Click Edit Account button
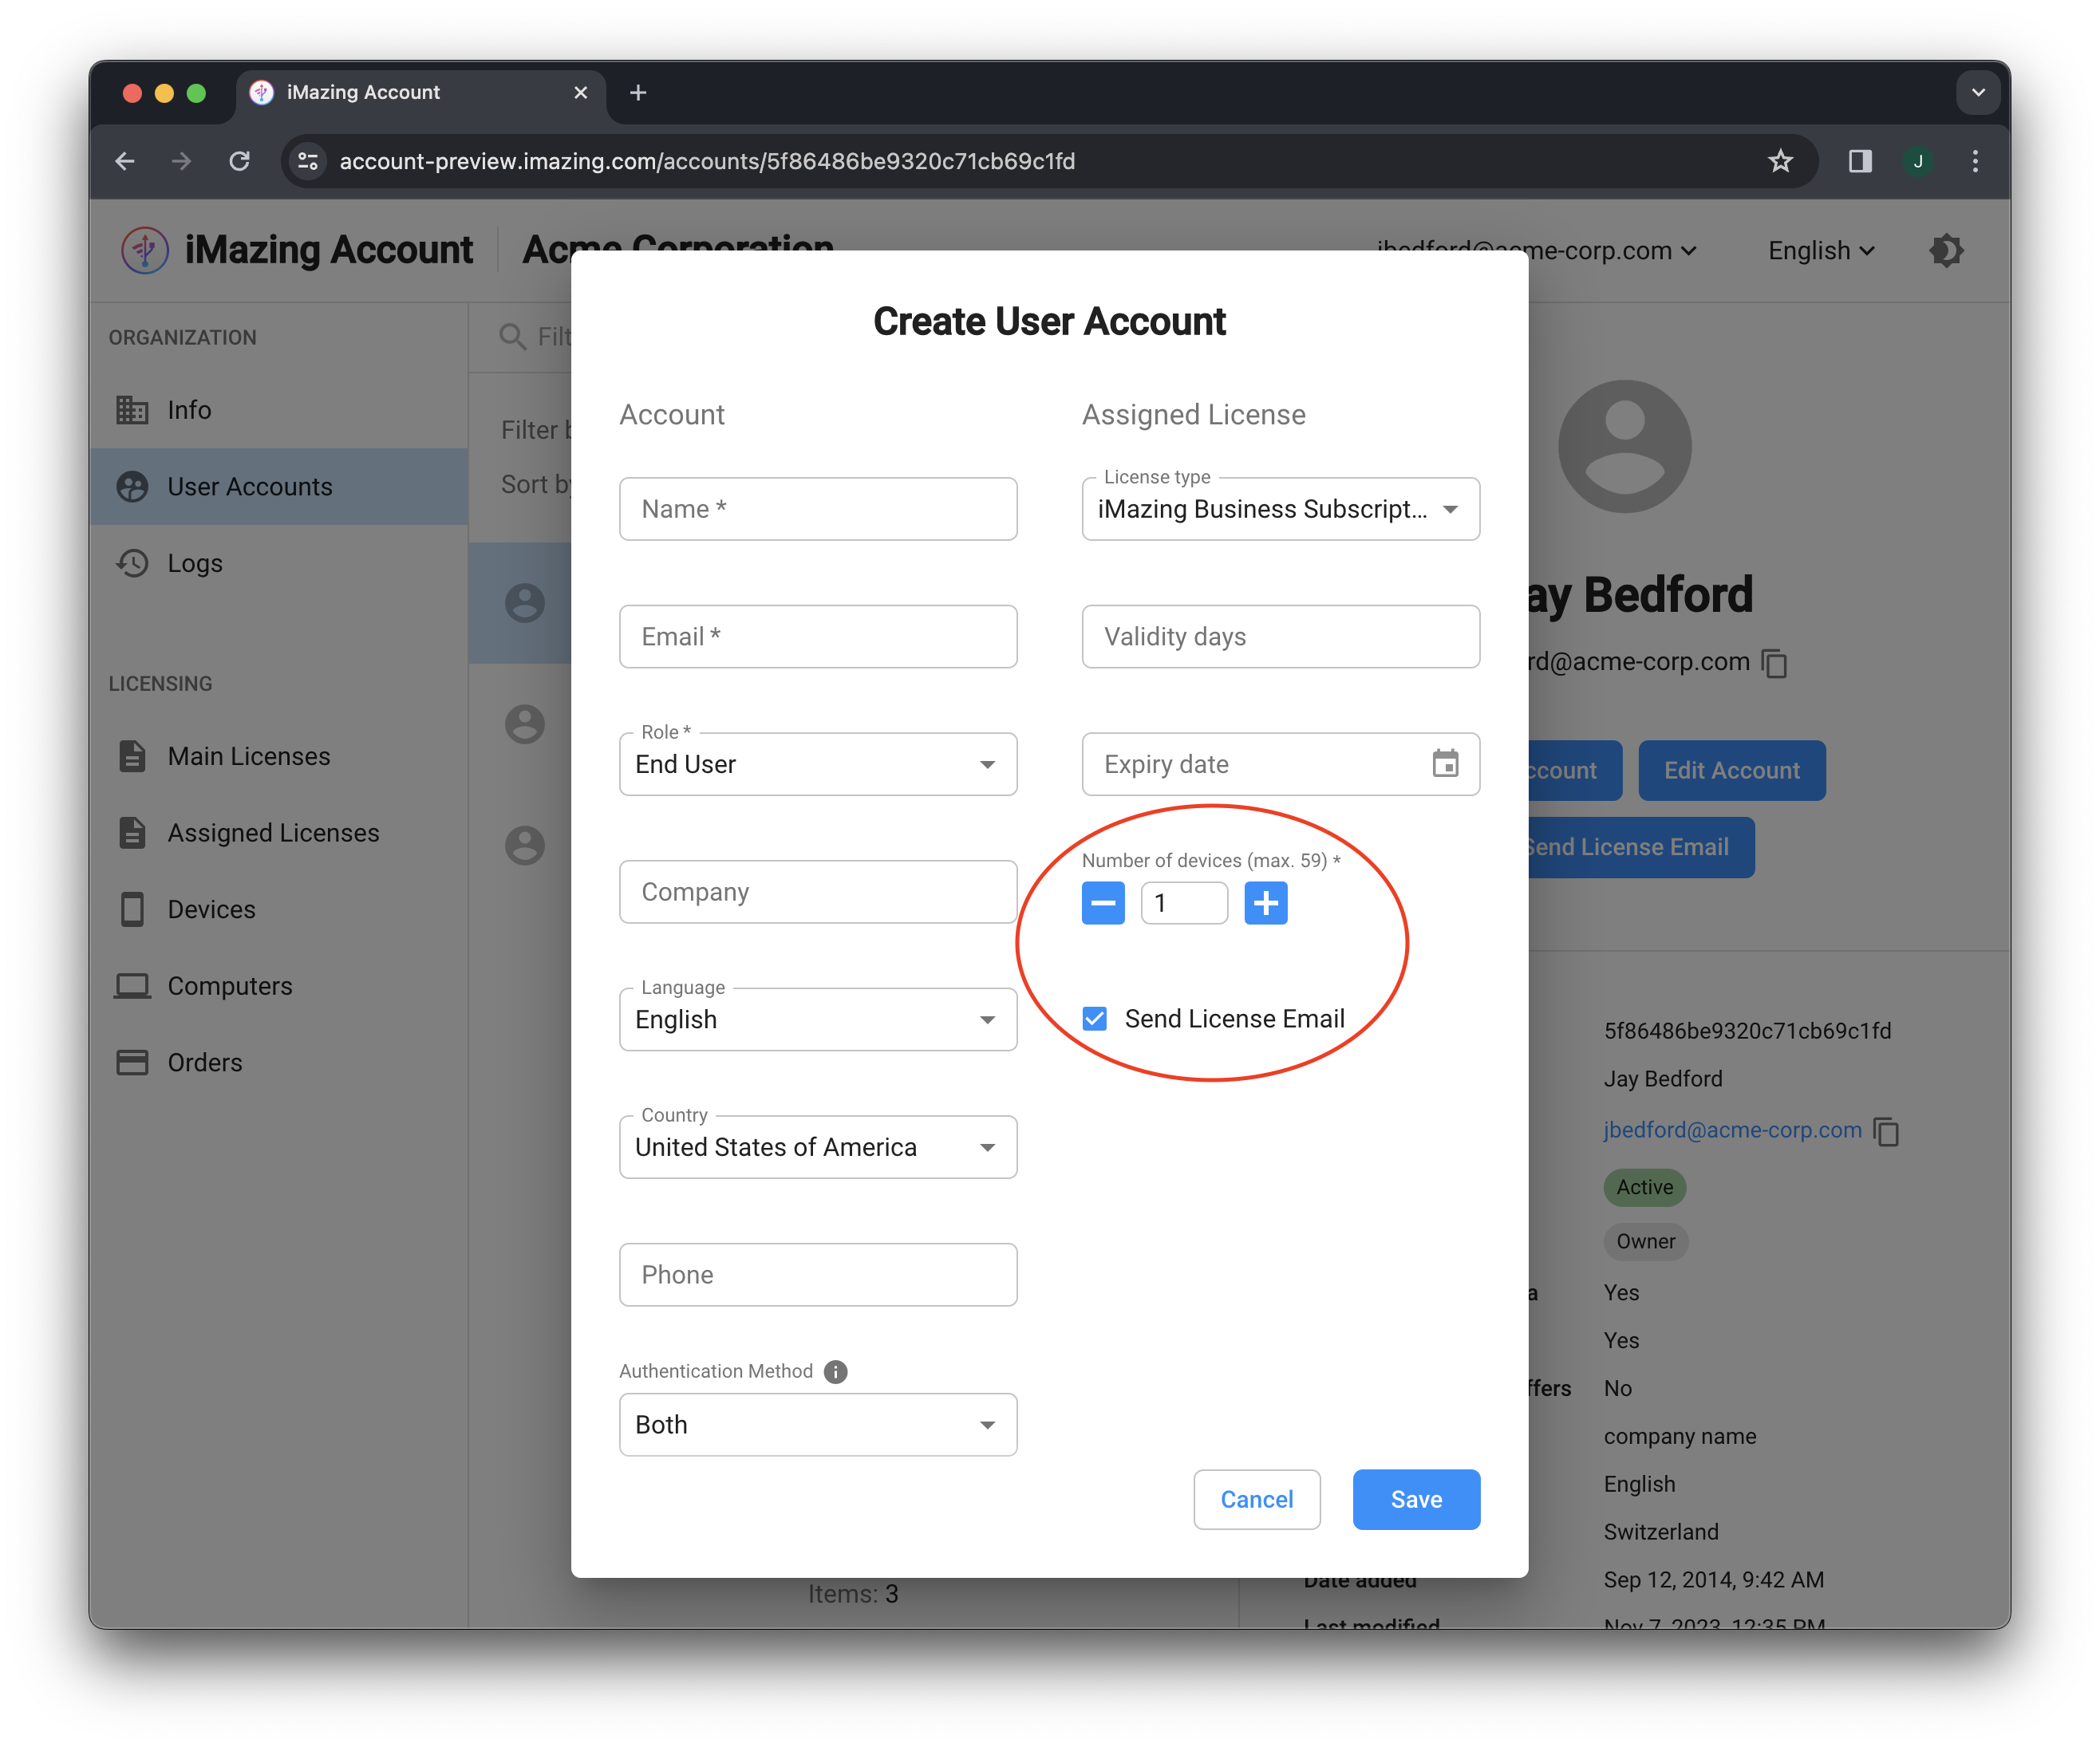This screenshot has width=2100, height=1747. point(1731,770)
